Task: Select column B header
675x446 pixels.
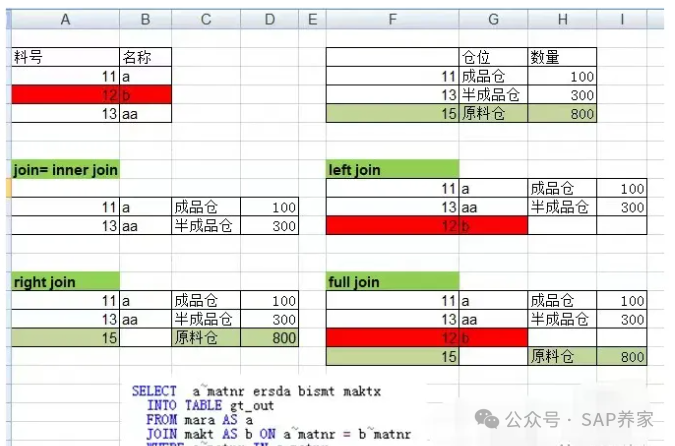Action: (146, 19)
